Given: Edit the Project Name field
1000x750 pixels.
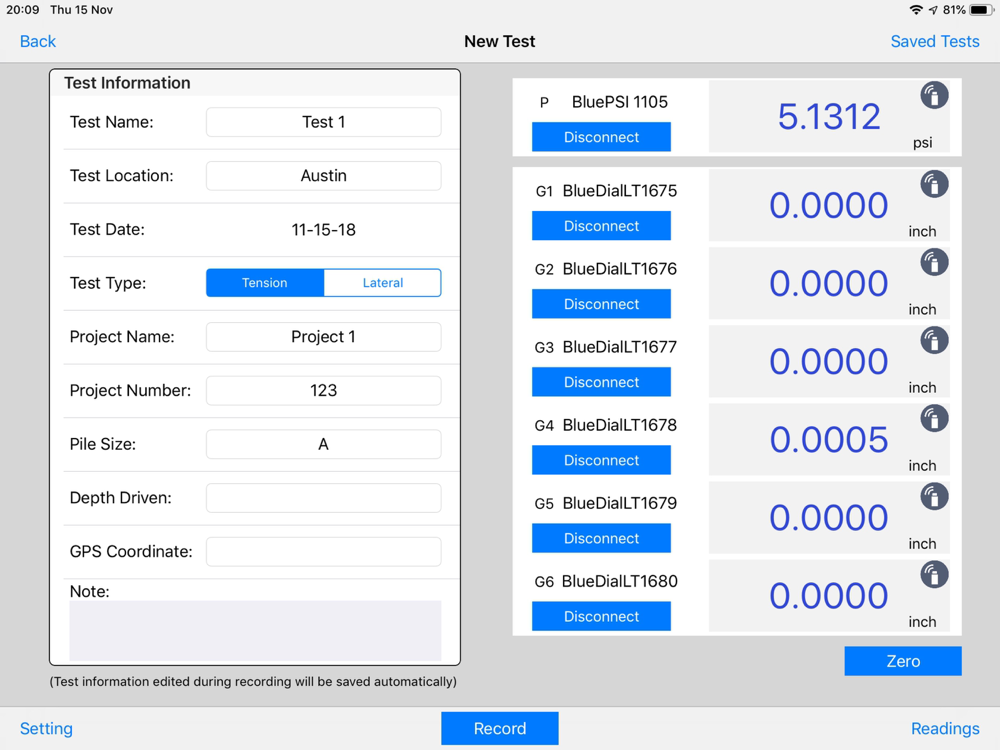Looking at the screenshot, I should coord(323,337).
